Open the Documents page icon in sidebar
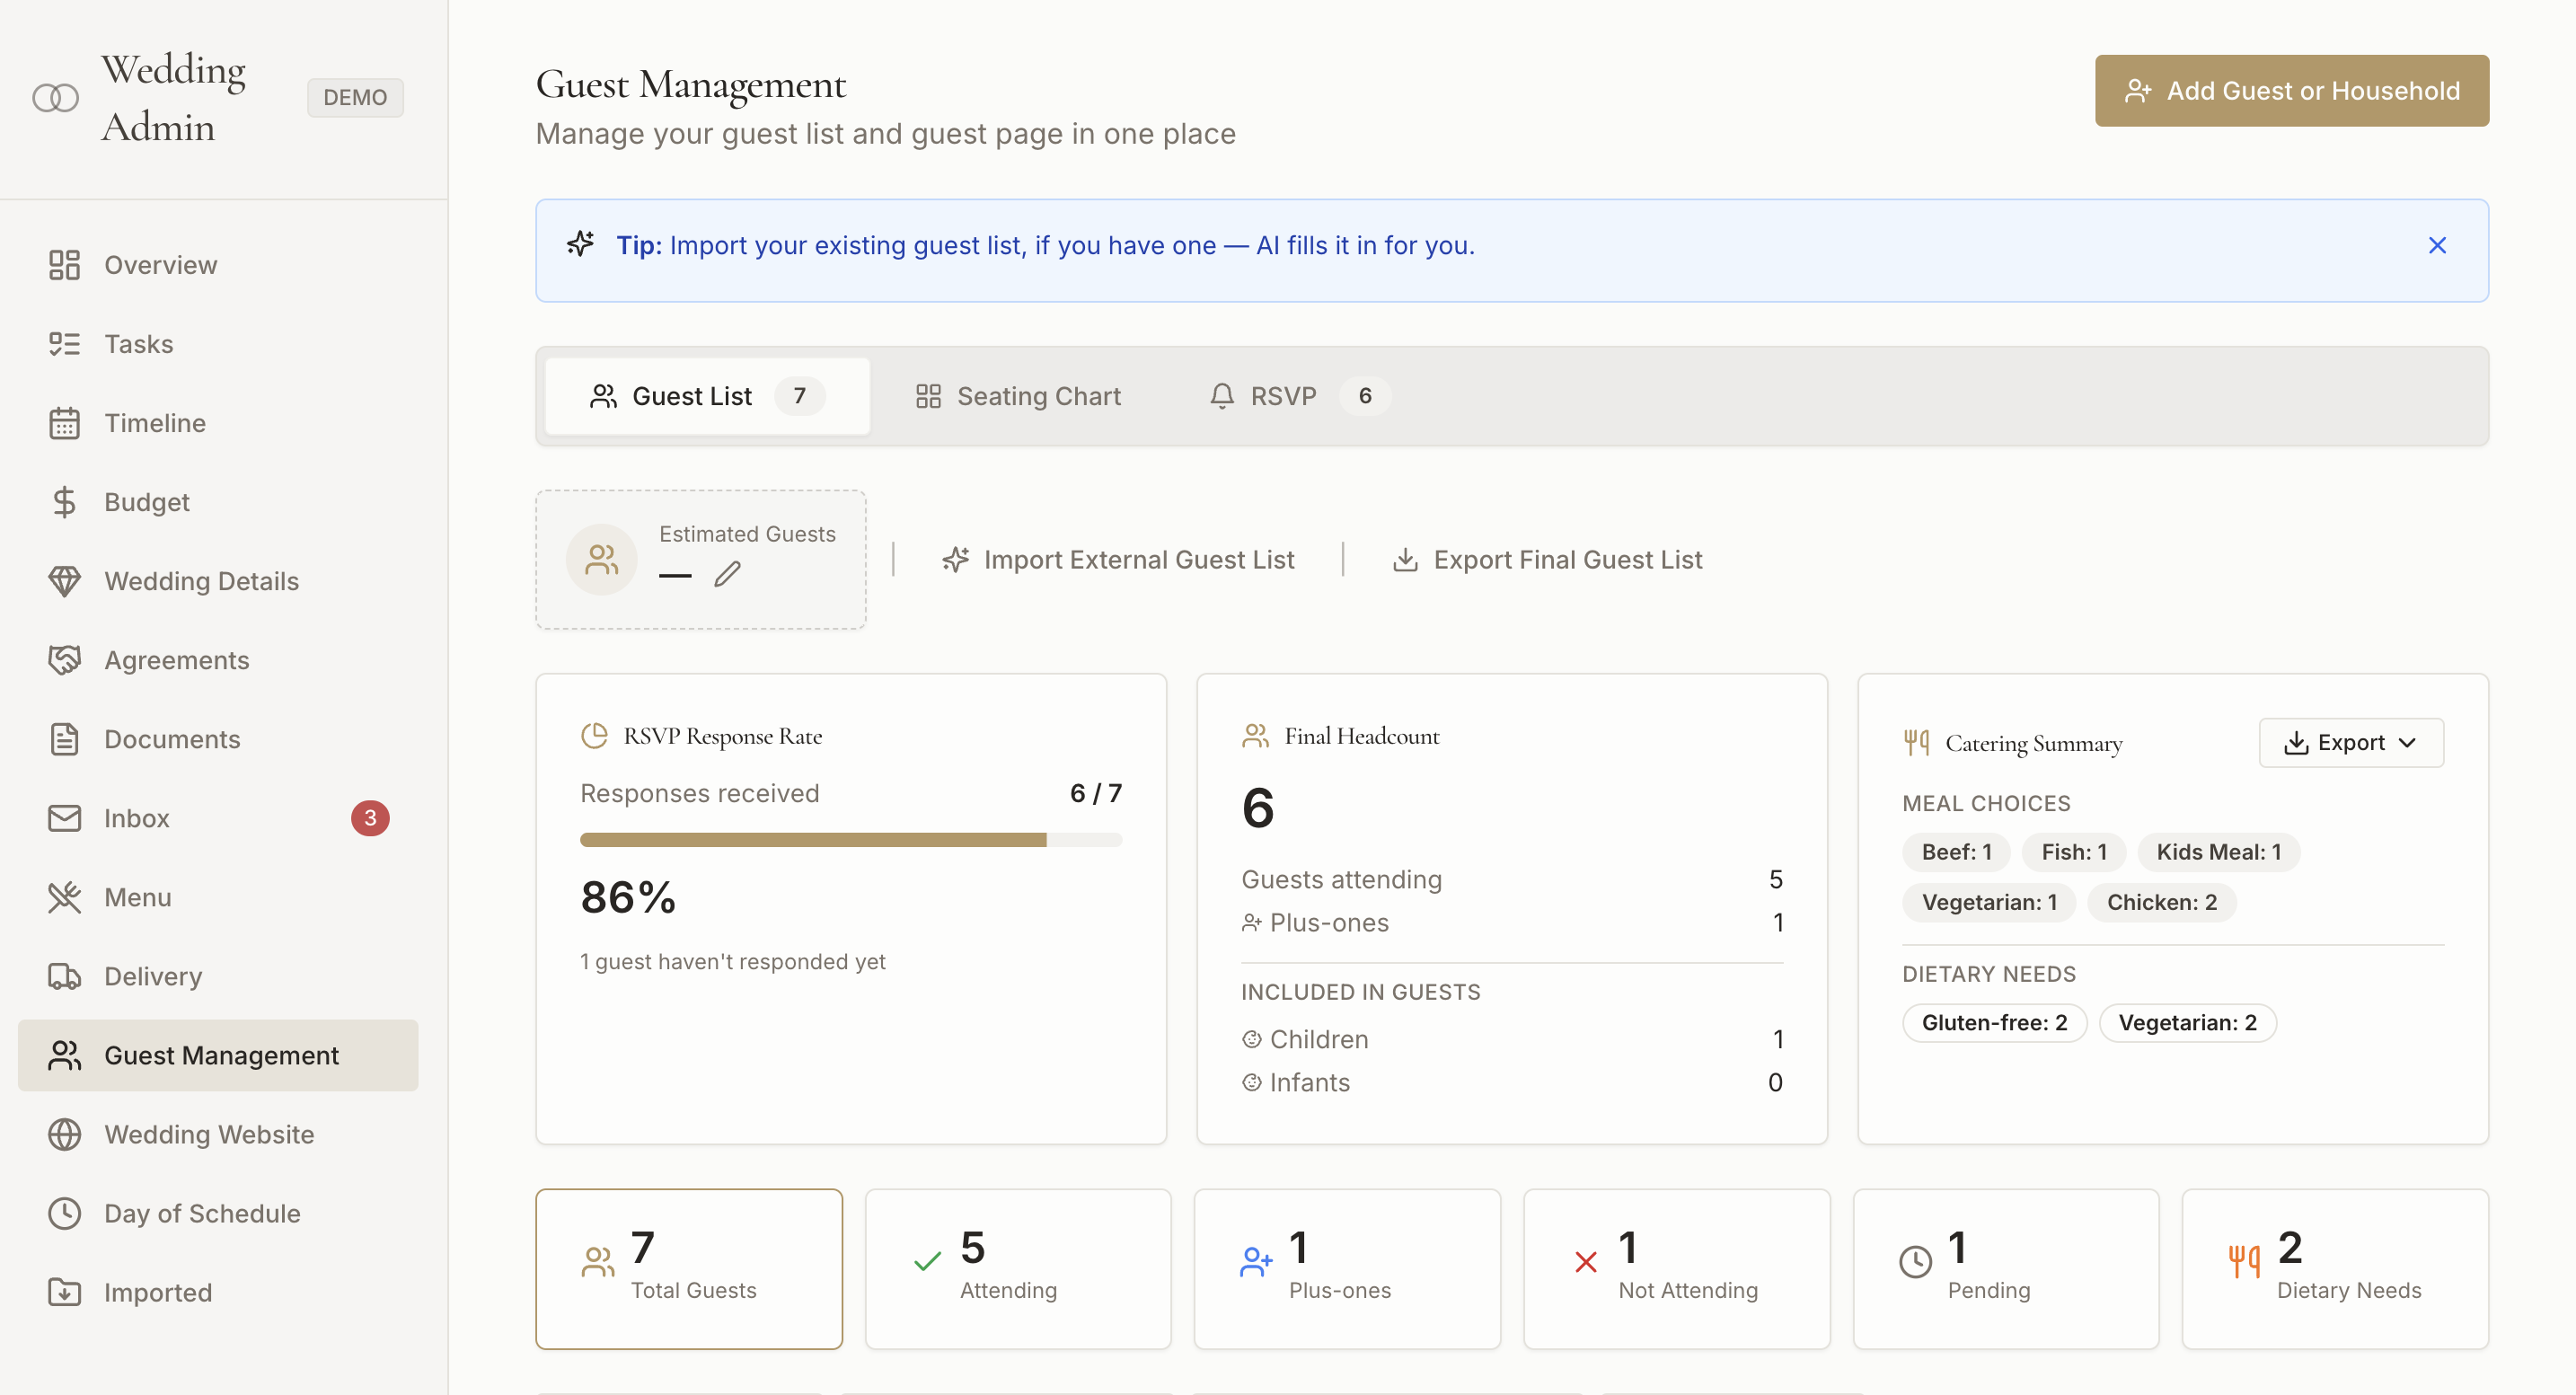This screenshot has width=2576, height=1395. pyautogui.click(x=65, y=738)
